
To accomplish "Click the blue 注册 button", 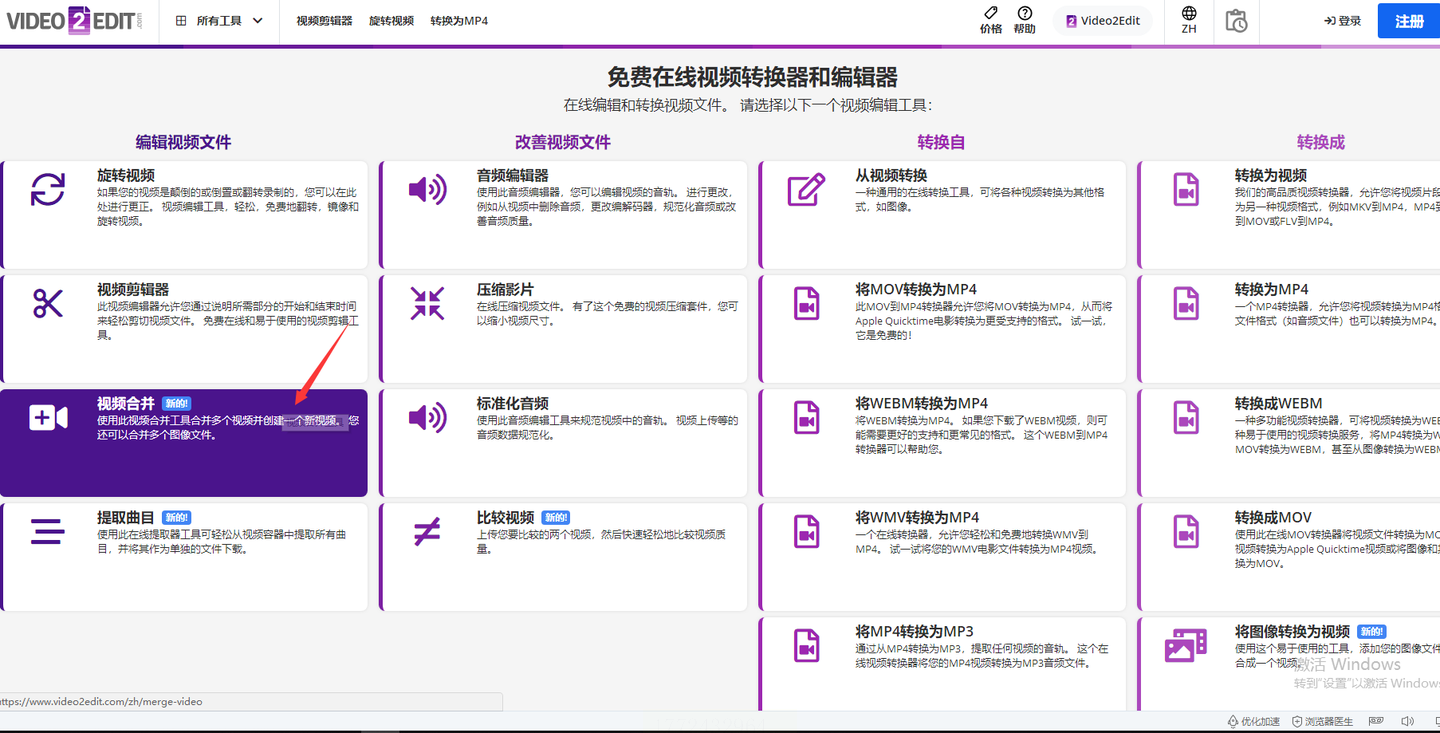I will click(1408, 21).
